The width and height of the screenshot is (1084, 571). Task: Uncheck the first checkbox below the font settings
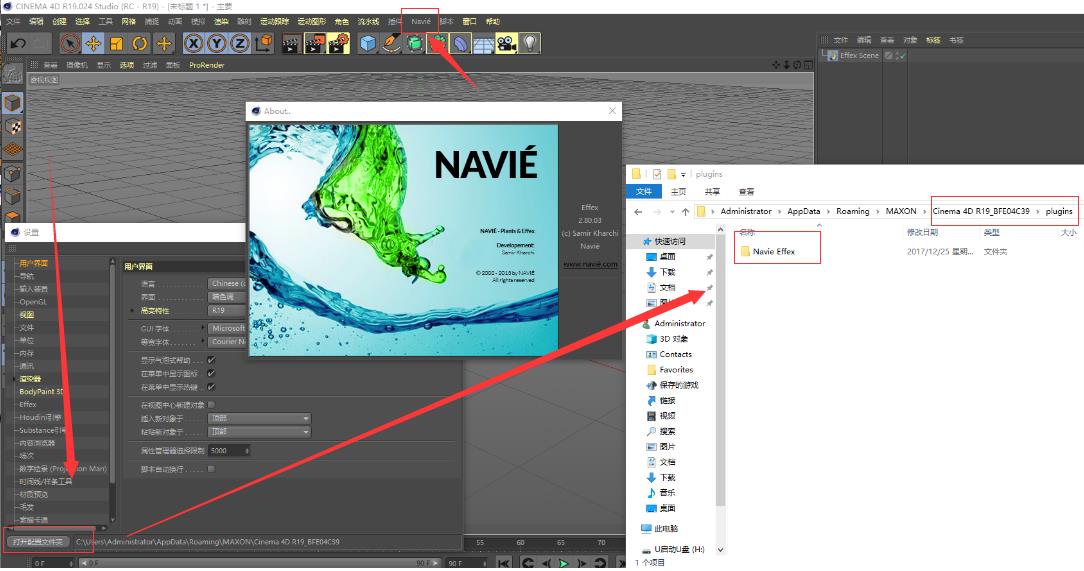click(x=211, y=360)
